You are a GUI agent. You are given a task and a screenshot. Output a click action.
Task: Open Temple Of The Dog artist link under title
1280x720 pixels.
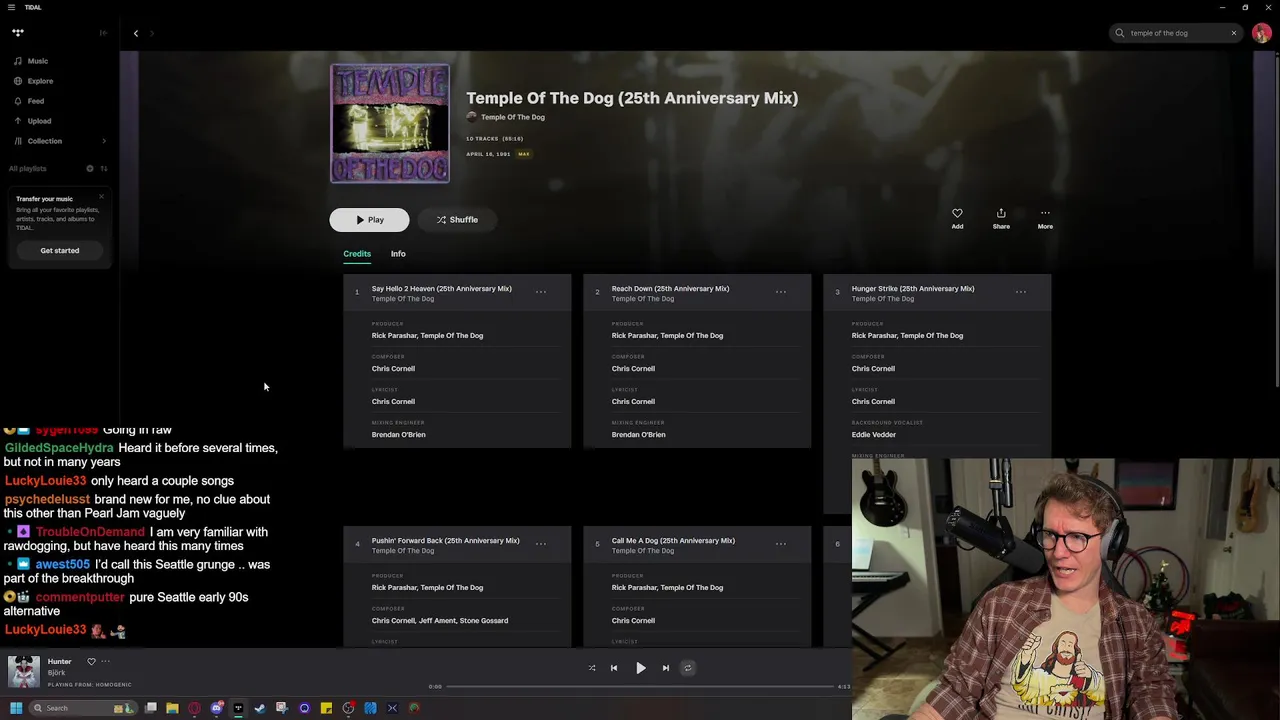[x=512, y=117]
